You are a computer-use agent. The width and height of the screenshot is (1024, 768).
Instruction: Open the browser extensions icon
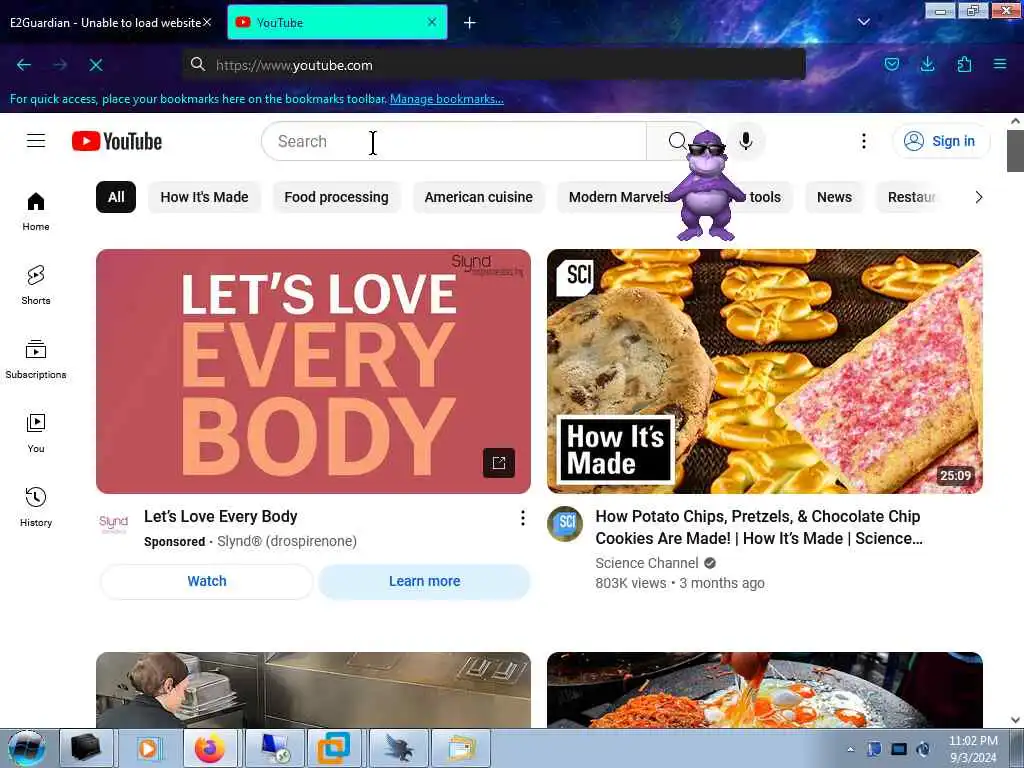coord(964,64)
